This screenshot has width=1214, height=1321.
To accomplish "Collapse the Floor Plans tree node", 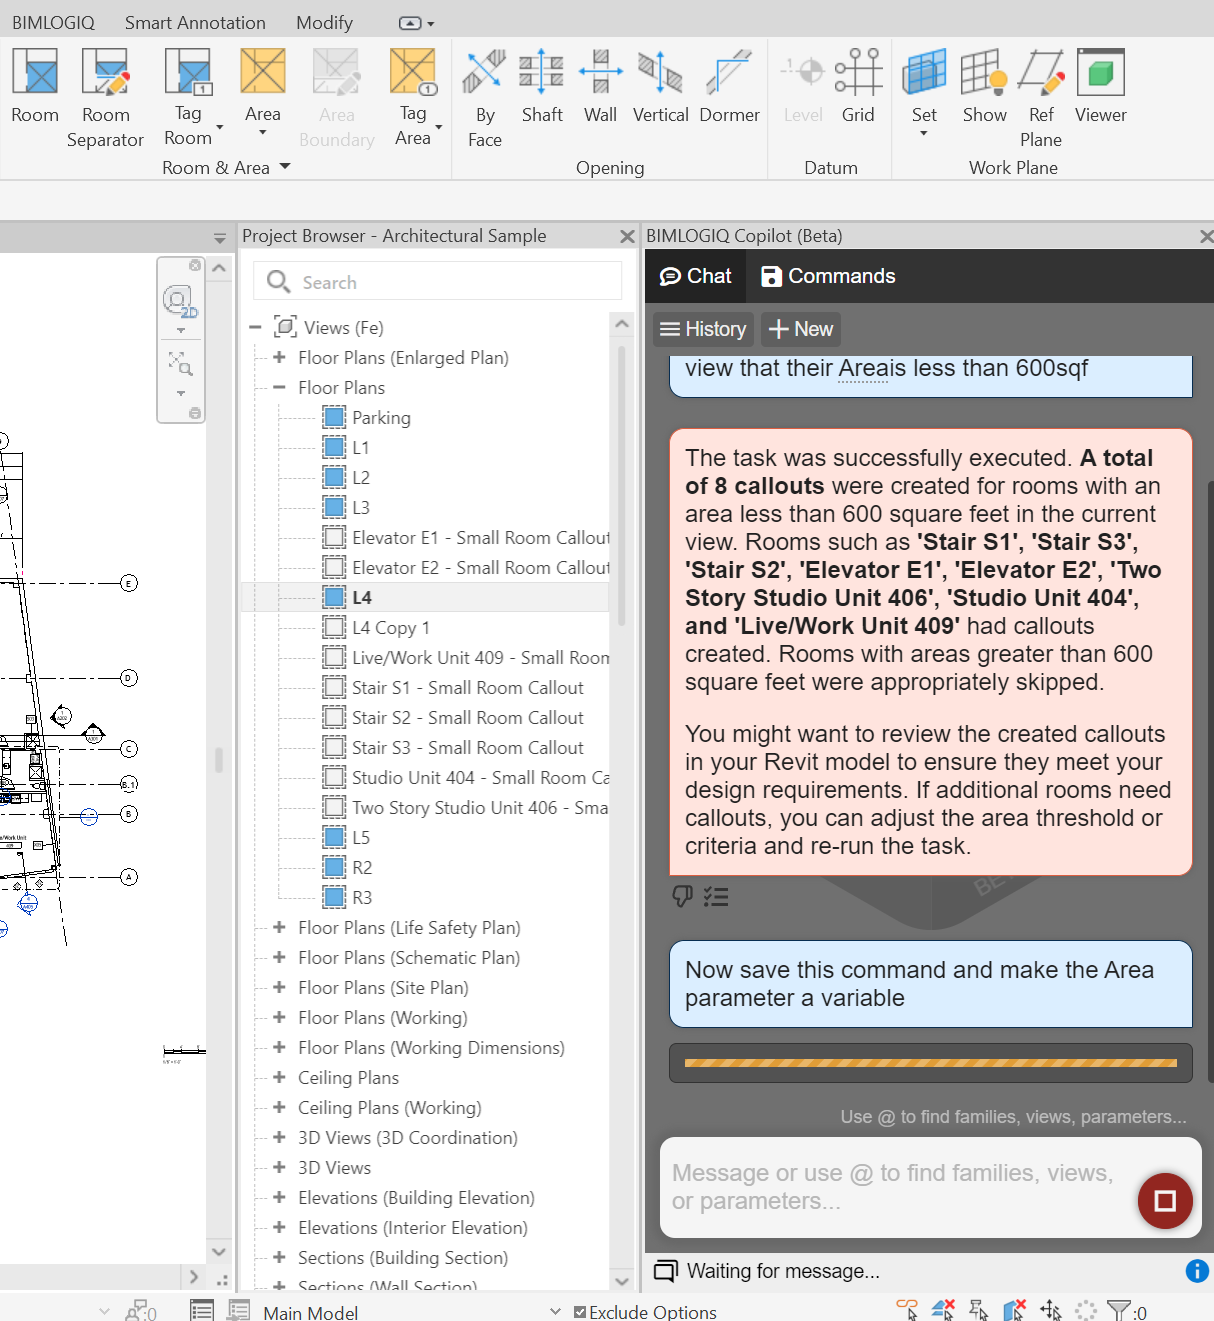I will 279,388.
